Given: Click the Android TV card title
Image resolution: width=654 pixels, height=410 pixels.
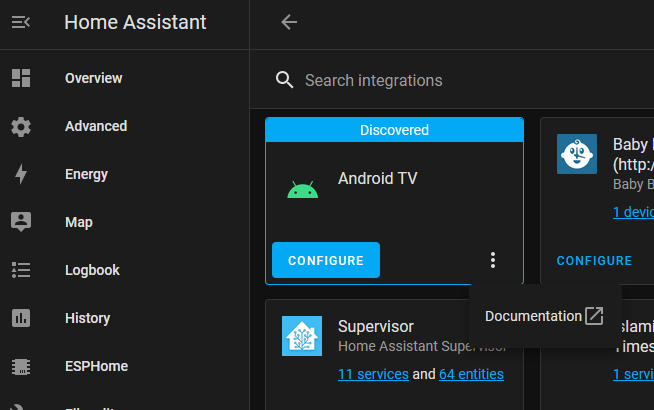Looking at the screenshot, I should click(x=377, y=179).
